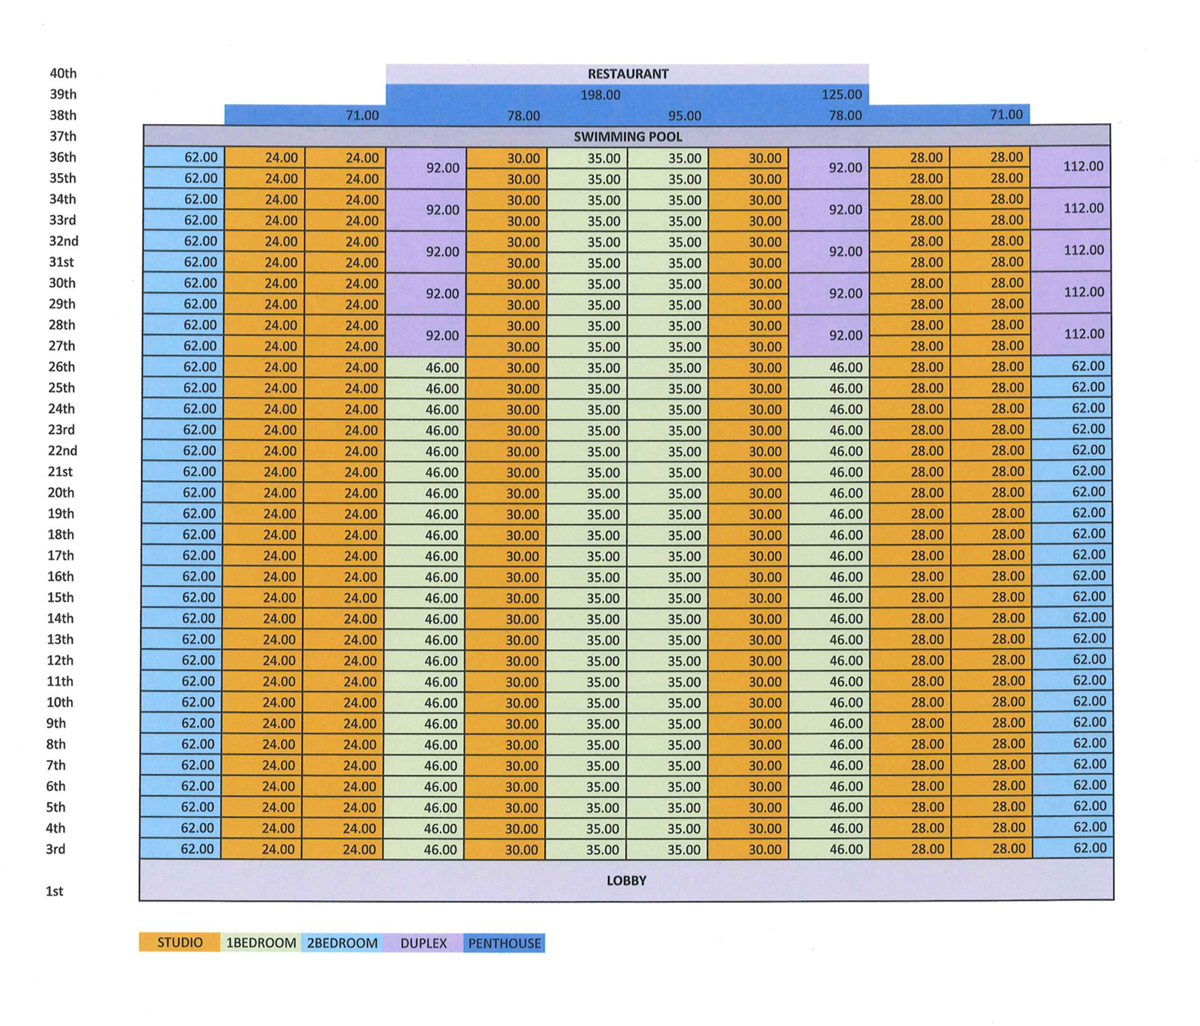
Task: Click the DUPLEX legend swatch
Action: tap(423, 943)
